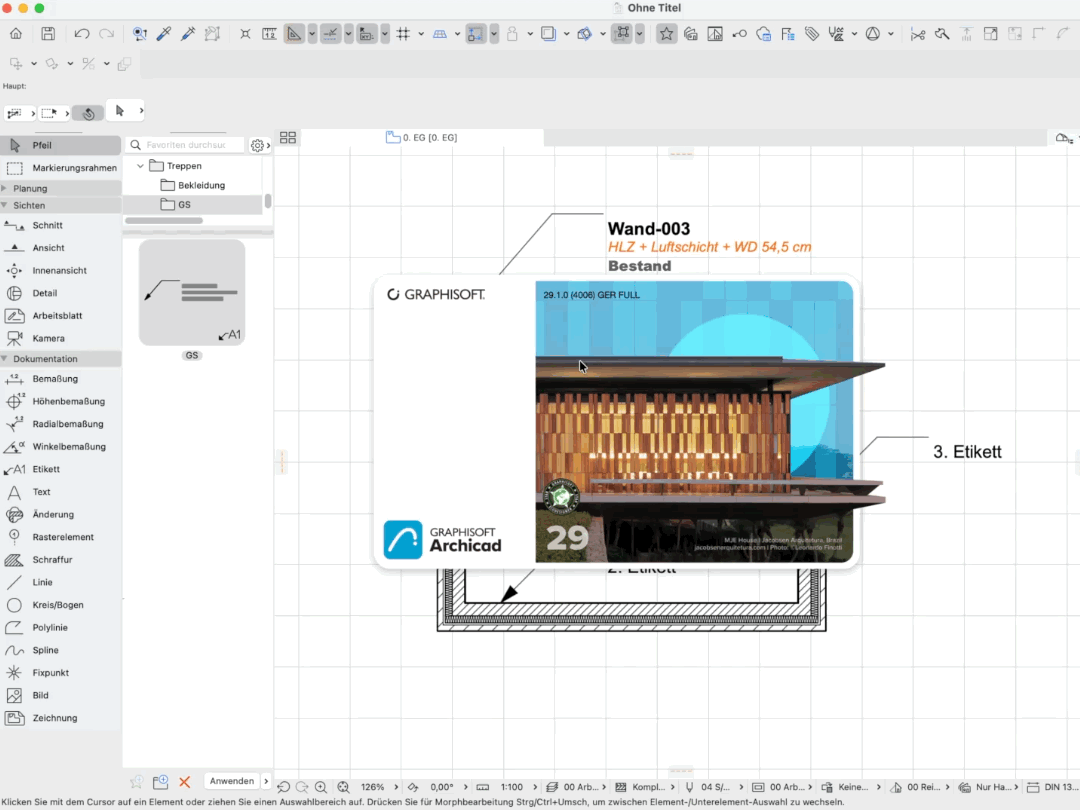Click the scissors split icon

click(x=917, y=34)
